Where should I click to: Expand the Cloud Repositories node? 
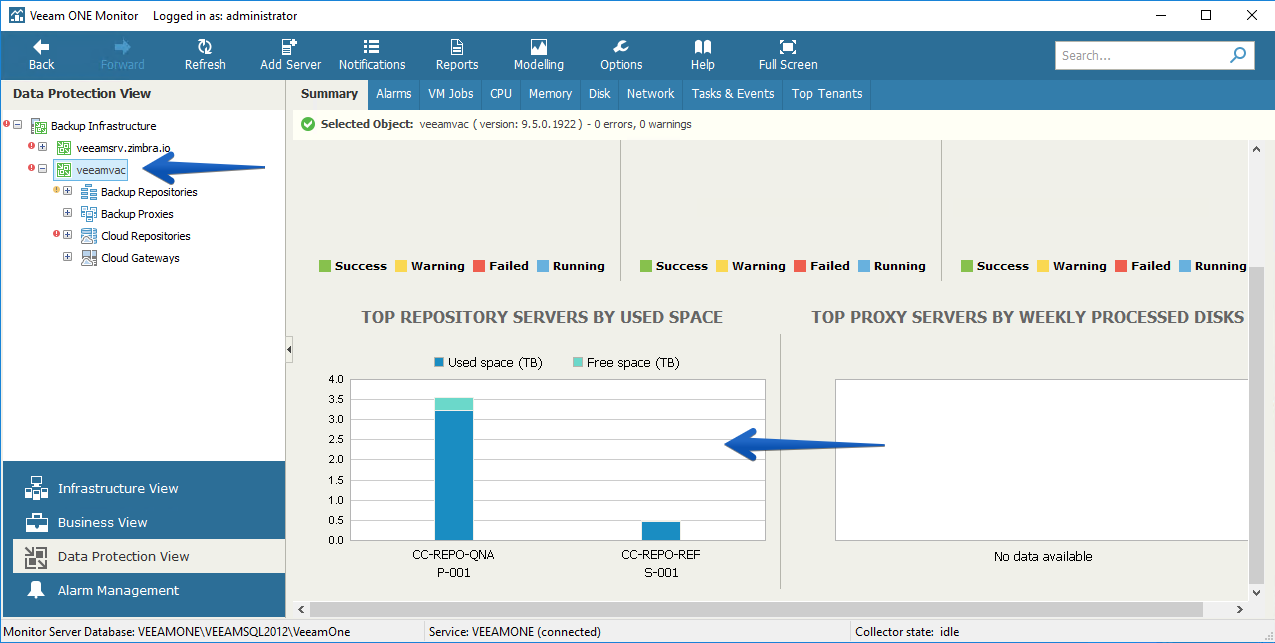point(68,235)
